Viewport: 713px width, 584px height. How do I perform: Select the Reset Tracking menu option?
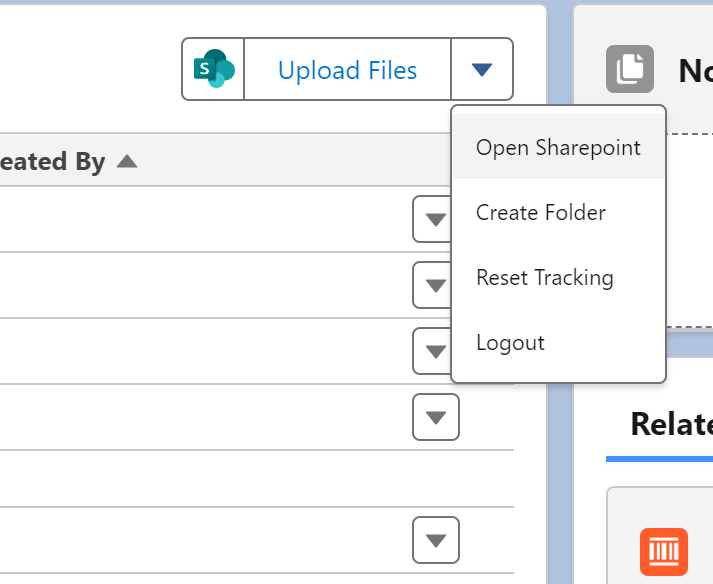point(545,277)
